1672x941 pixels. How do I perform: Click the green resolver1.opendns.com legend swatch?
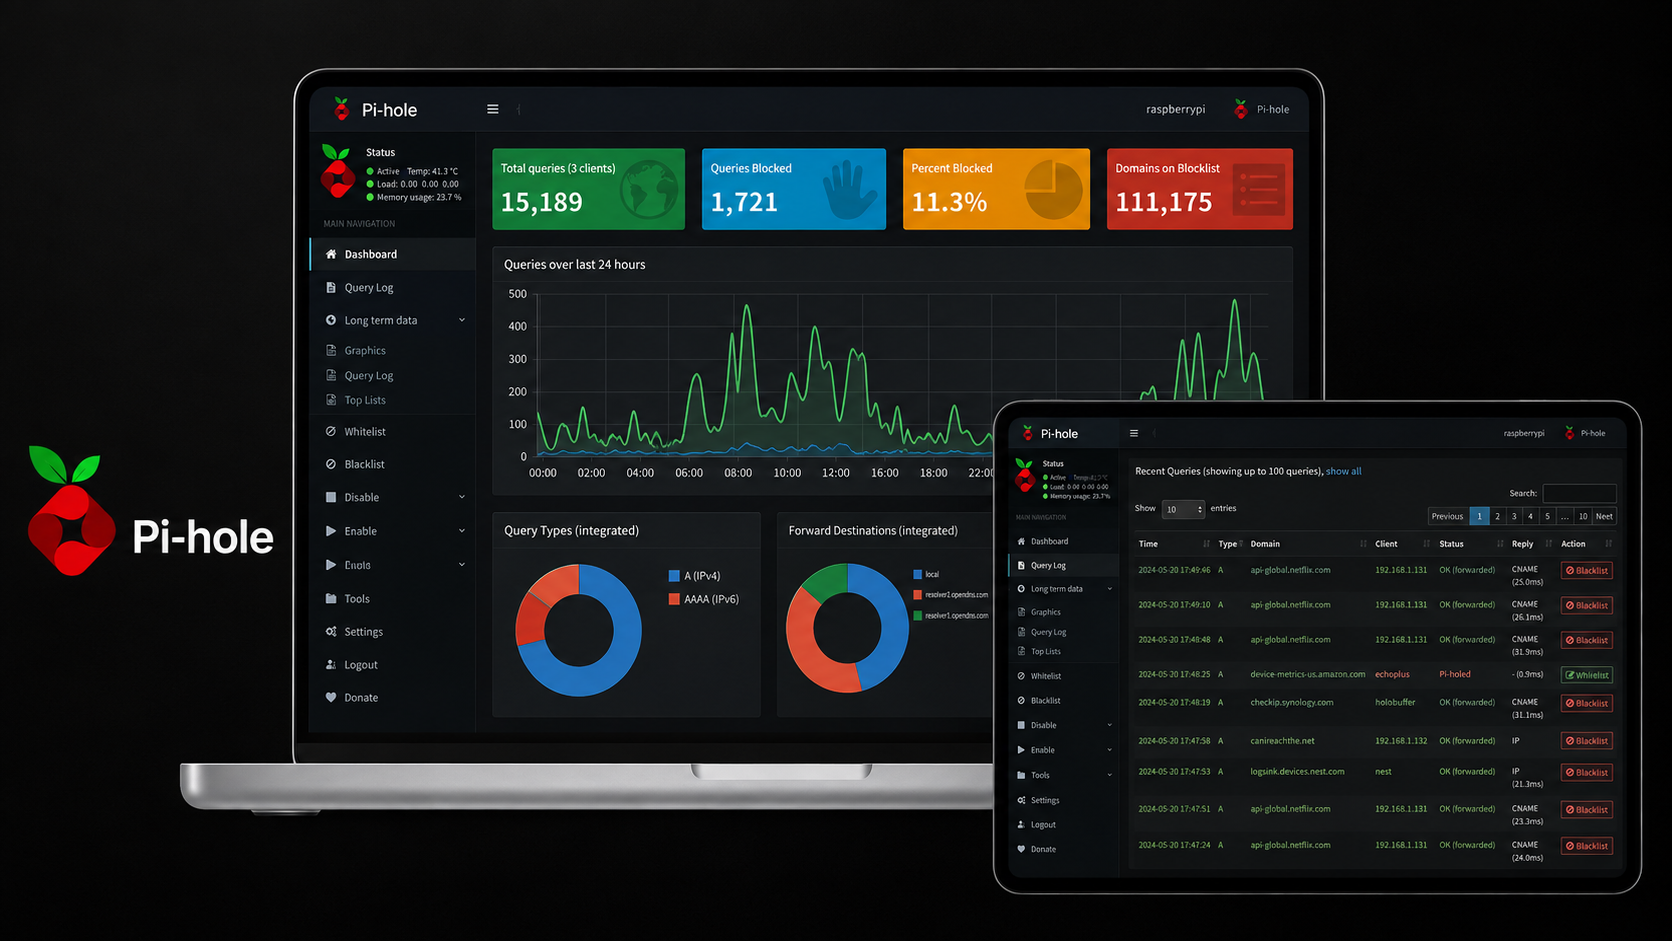tap(917, 615)
